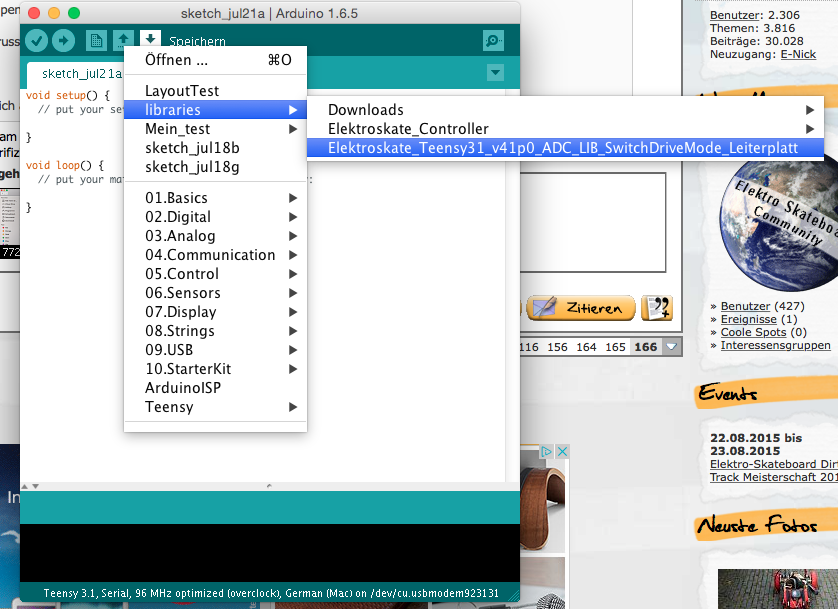Close the ad via X icon
838x609 pixels.
(x=562, y=451)
